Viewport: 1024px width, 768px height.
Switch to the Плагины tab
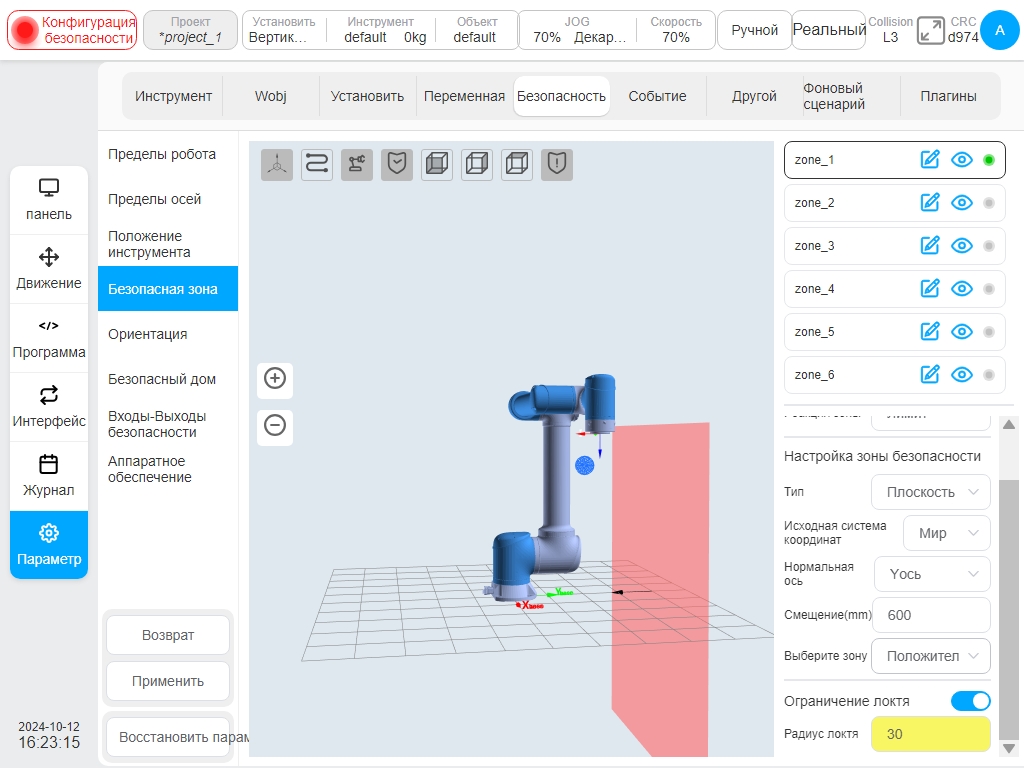(x=948, y=97)
